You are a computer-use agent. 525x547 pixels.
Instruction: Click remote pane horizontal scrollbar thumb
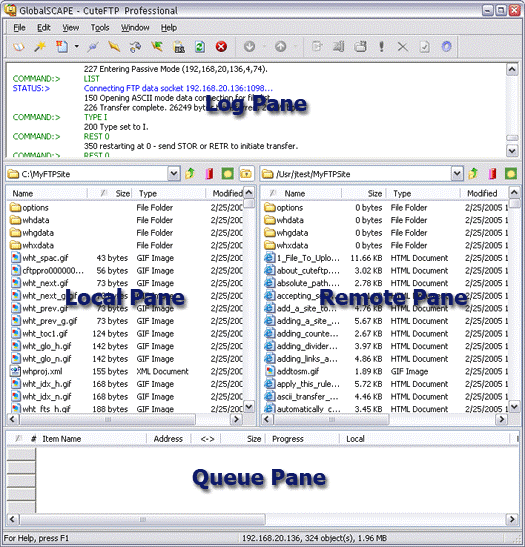pyautogui.click(x=331, y=419)
